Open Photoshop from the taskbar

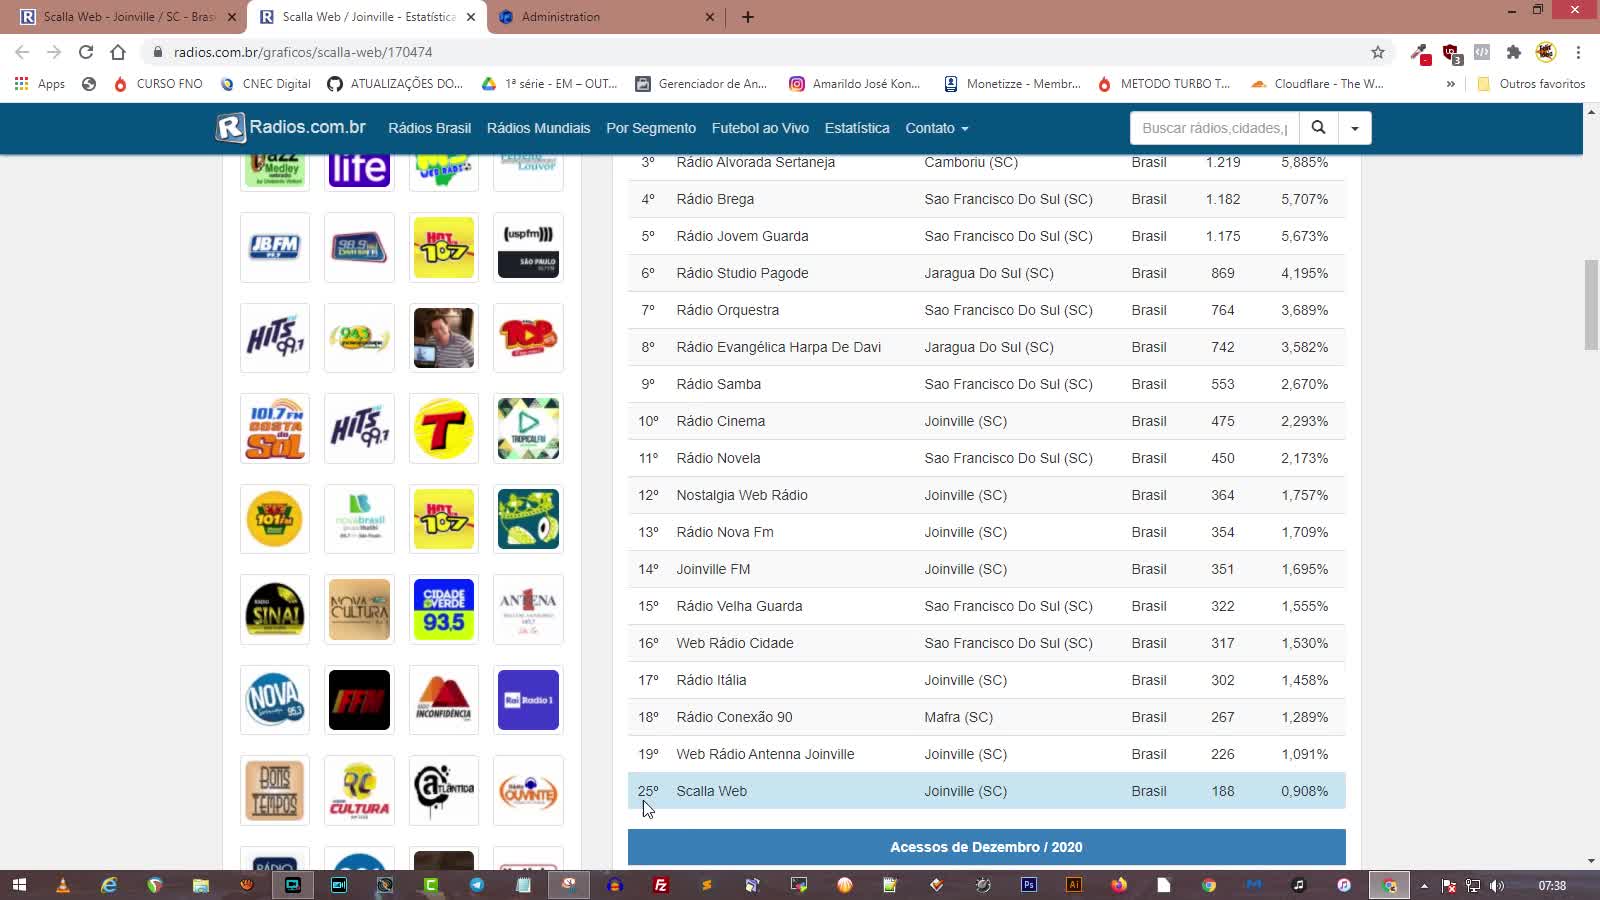coord(1028,885)
